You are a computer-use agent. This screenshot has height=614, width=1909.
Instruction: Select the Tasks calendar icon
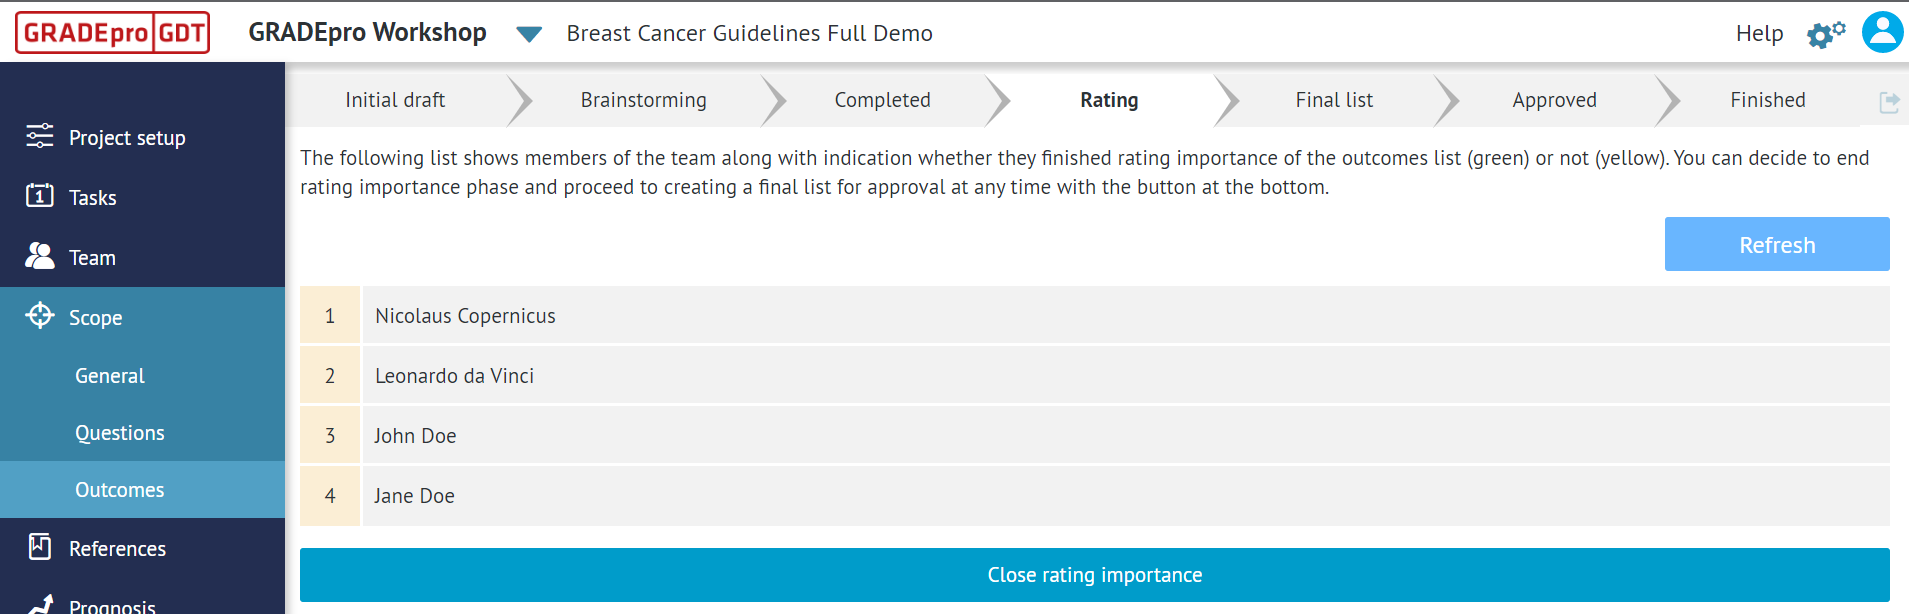[x=39, y=197]
